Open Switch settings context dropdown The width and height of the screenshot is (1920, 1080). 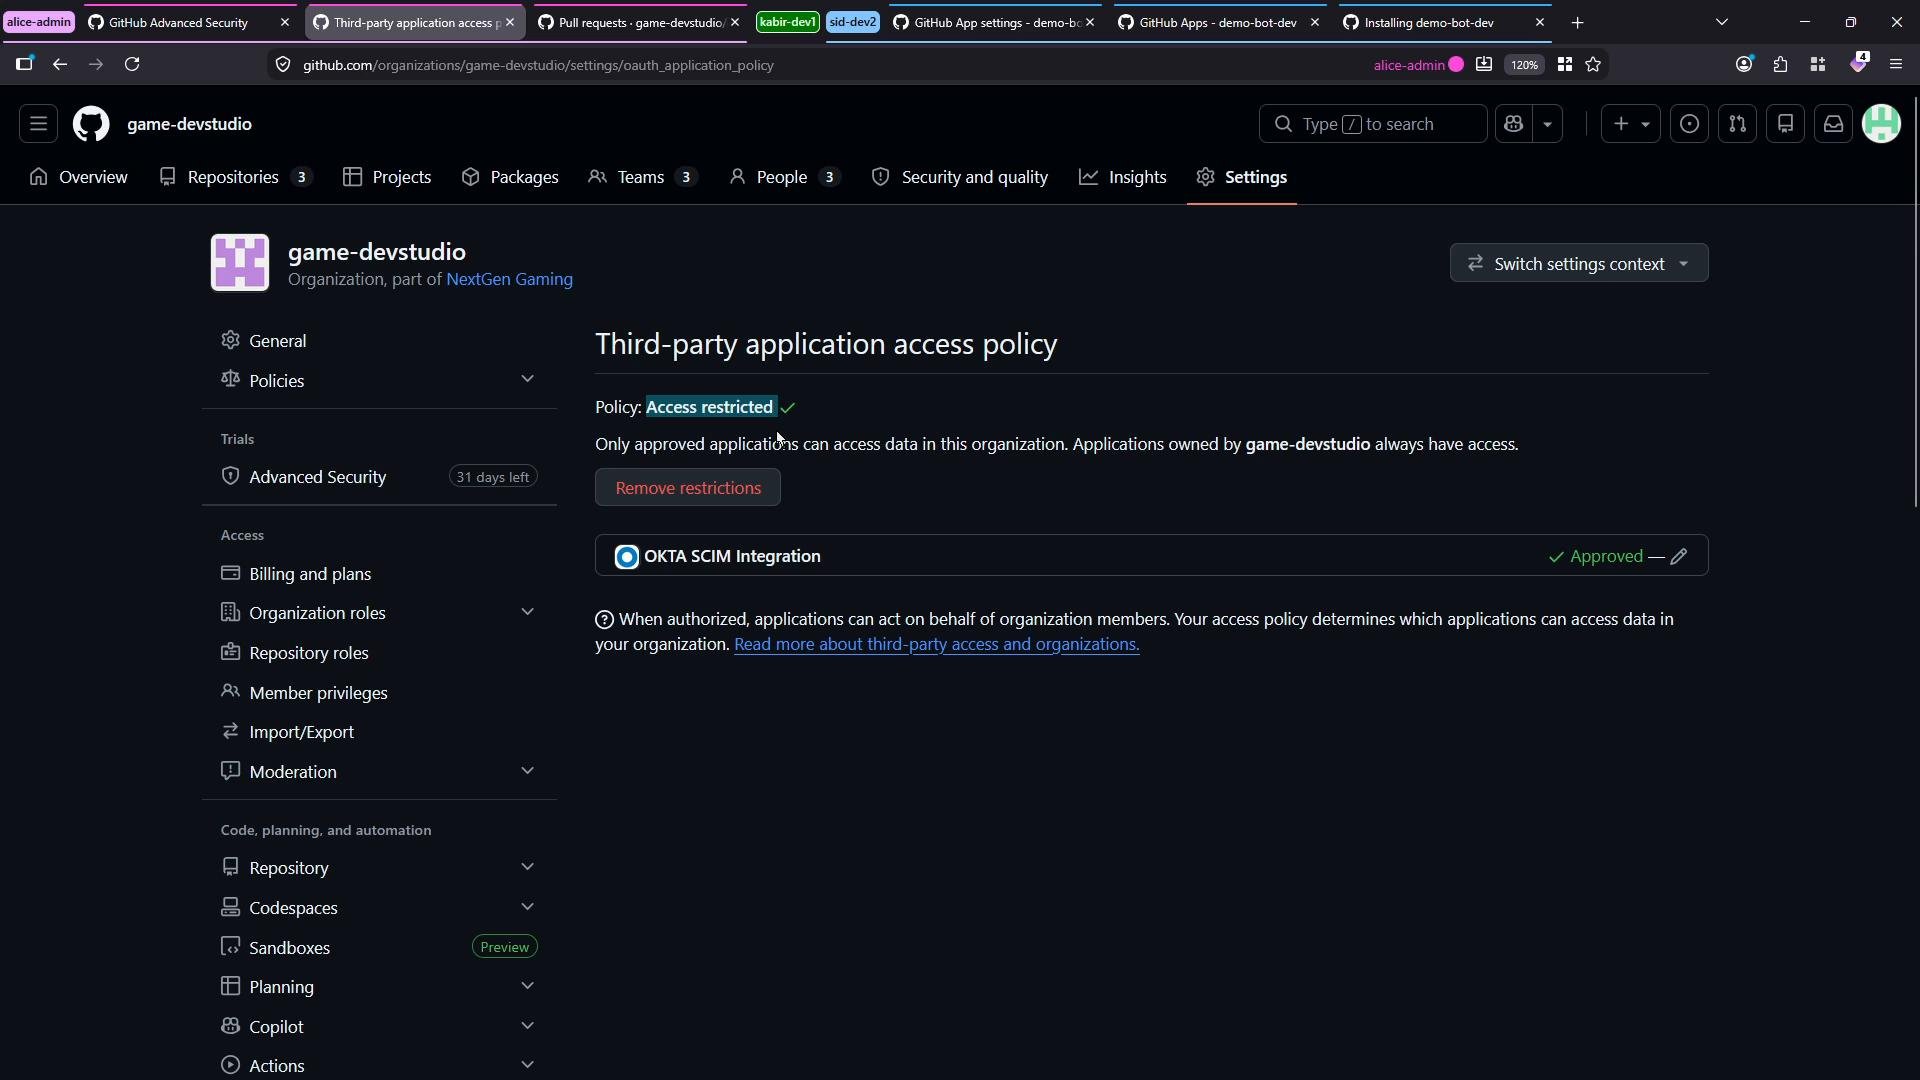tap(1579, 263)
